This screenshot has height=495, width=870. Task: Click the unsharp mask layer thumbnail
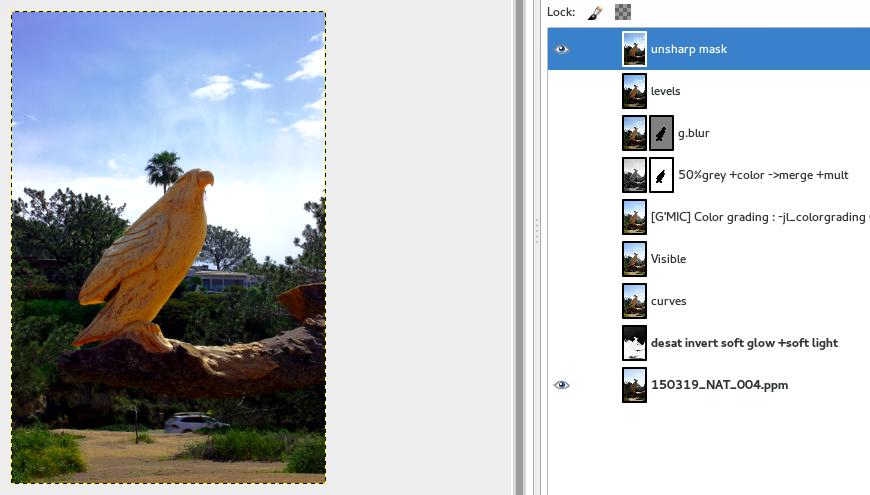coord(634,49)
